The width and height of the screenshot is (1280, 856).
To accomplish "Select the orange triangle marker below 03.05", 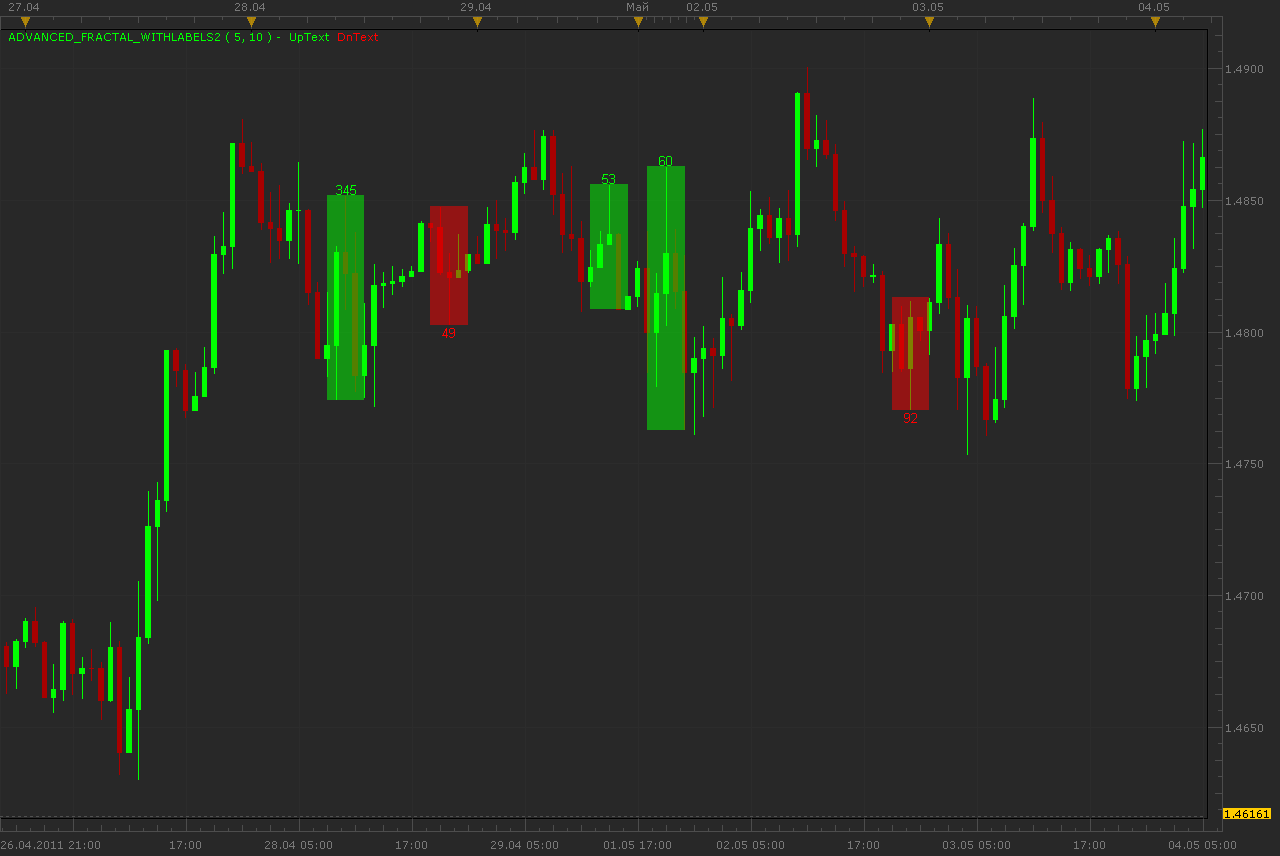I will (929, 21).
